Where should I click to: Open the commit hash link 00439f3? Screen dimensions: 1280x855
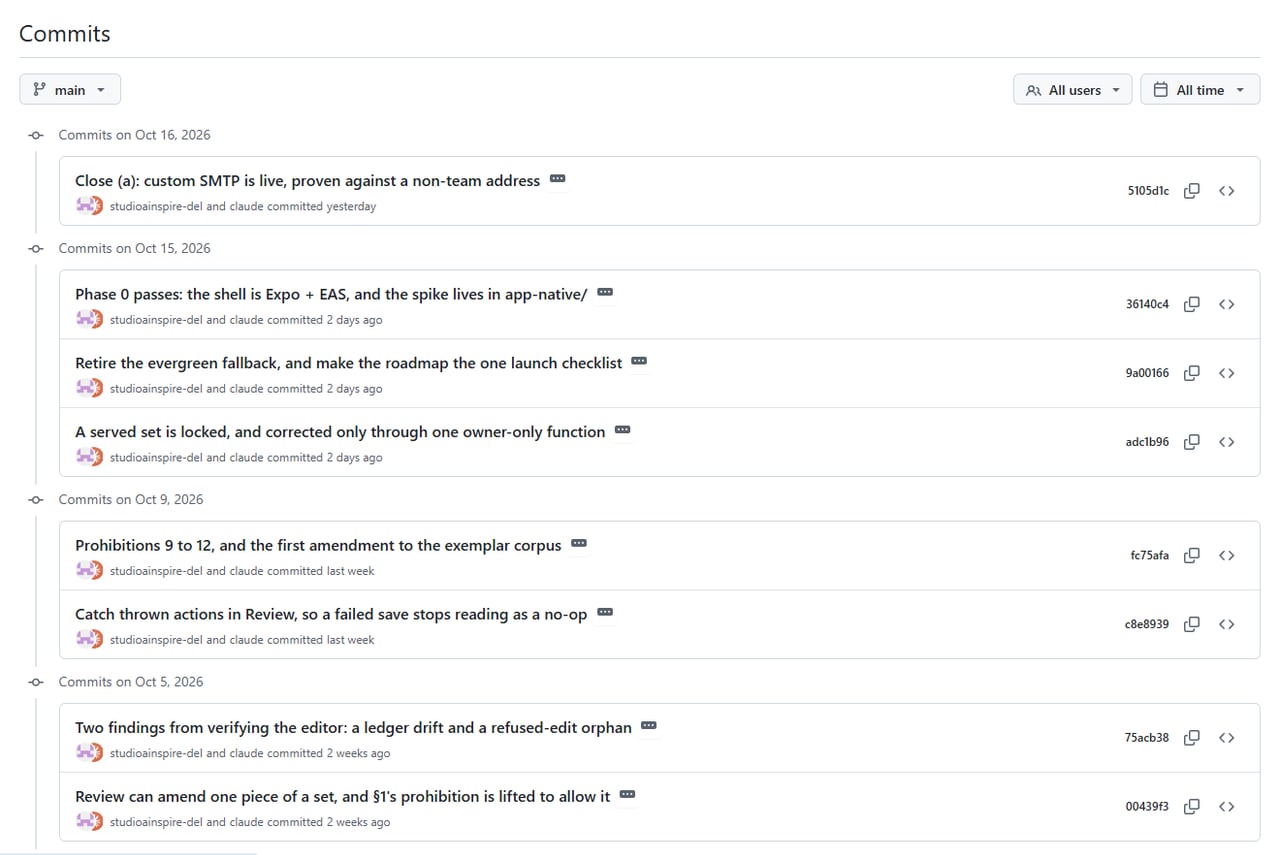[x=1147, y=806]
